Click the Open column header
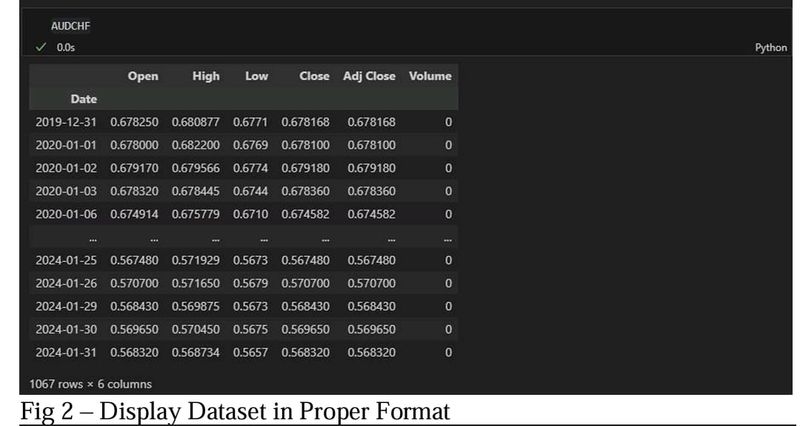The height and width of the screenshot is (426, 800). click(x=143, y=76)
